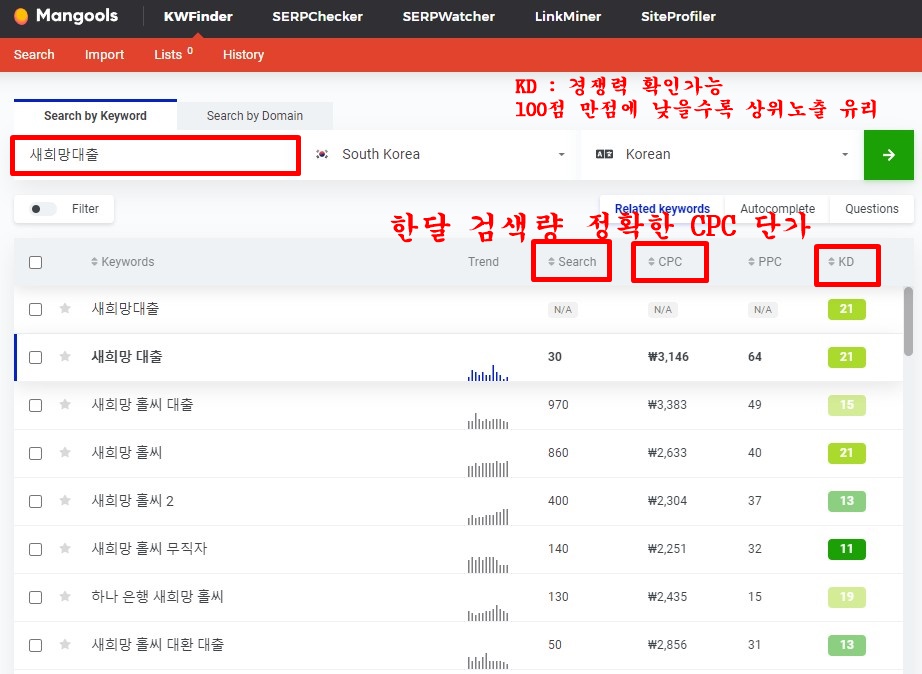Open the LinkMiner tool
The width and height of the screenshot is (922, 674).
tap(568, 16)
